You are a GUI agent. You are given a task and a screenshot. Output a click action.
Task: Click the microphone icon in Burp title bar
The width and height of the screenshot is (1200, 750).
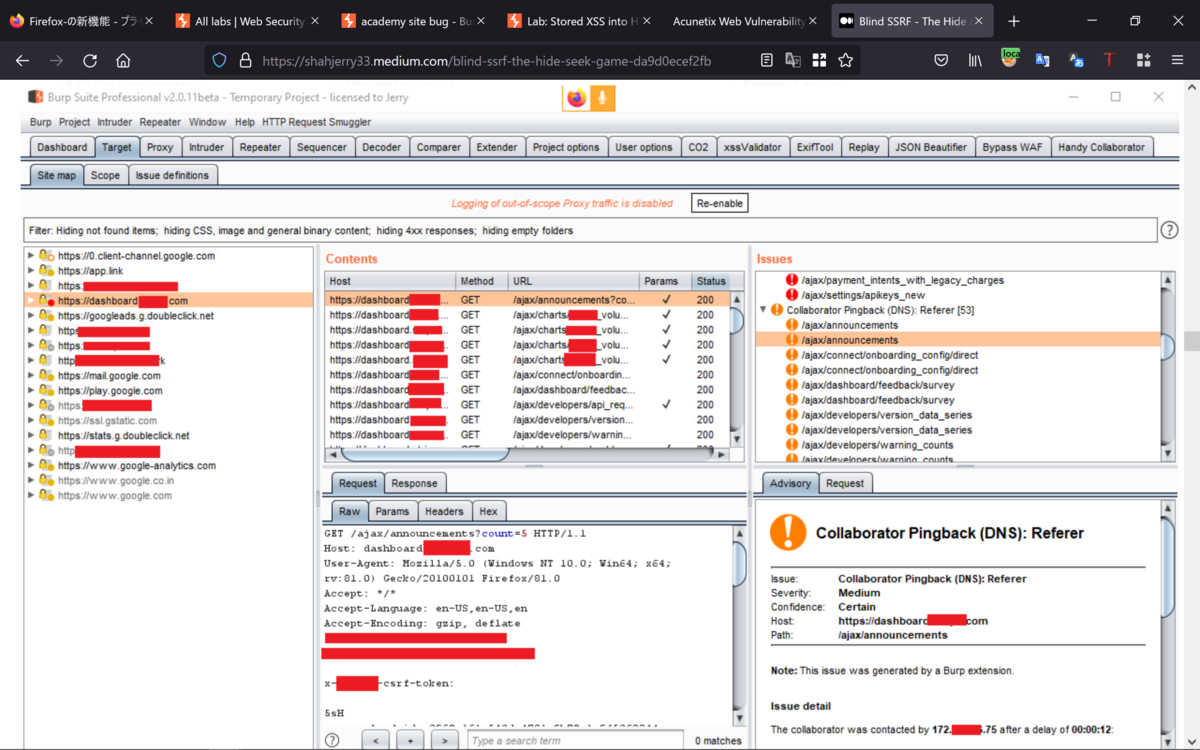[x=602, y=97]
